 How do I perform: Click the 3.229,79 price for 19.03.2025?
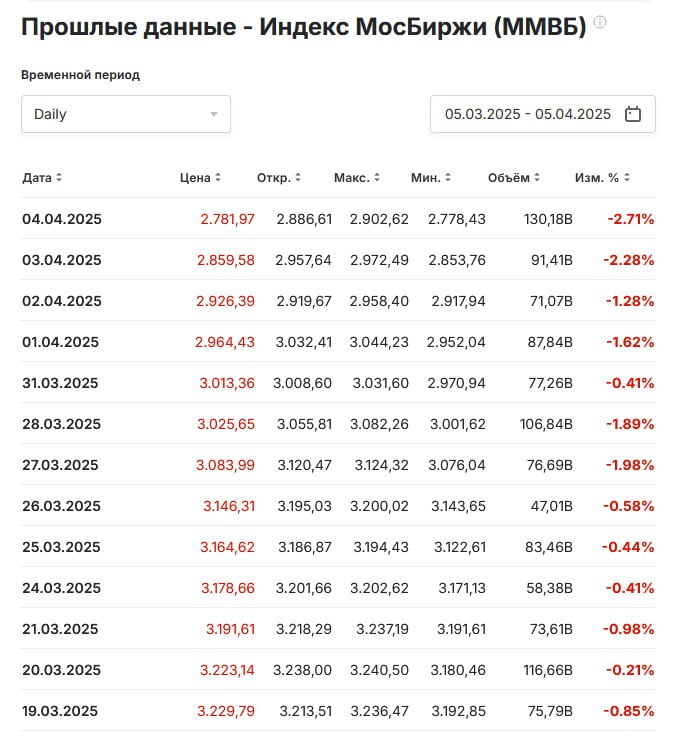(226, 711)
